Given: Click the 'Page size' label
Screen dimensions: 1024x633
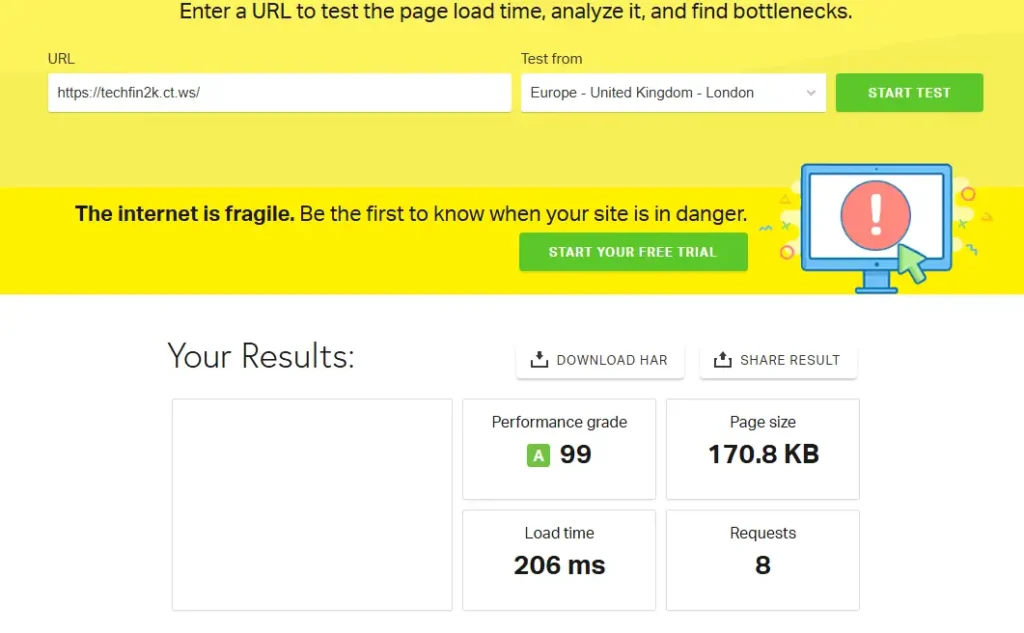Looking at the screenshot, I should click(x=762, y=422).
